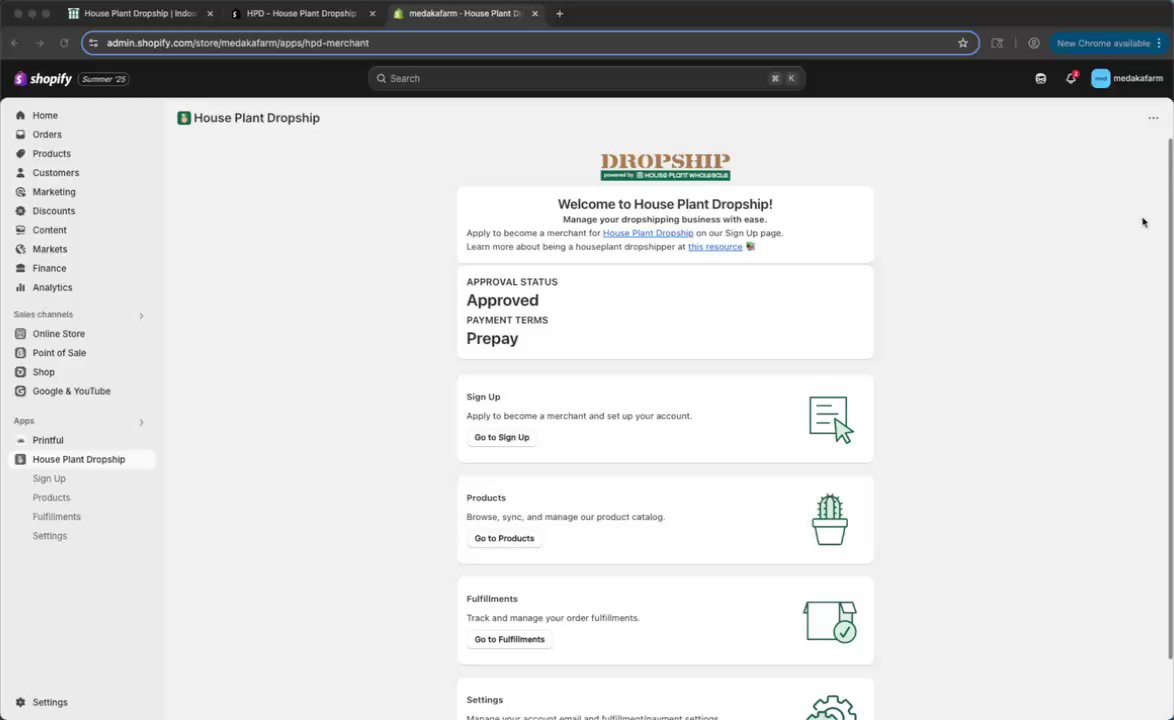Open a new browser tab
This screenshot has height=720, width=1174.
pos(559,13)
